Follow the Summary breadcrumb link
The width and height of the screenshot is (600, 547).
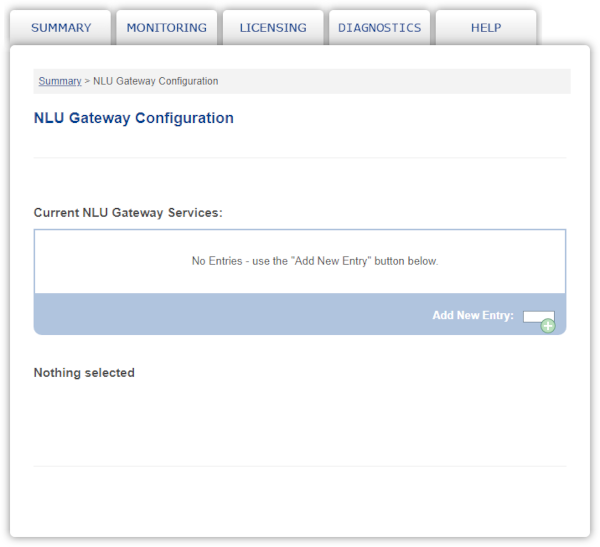(60, 81)
